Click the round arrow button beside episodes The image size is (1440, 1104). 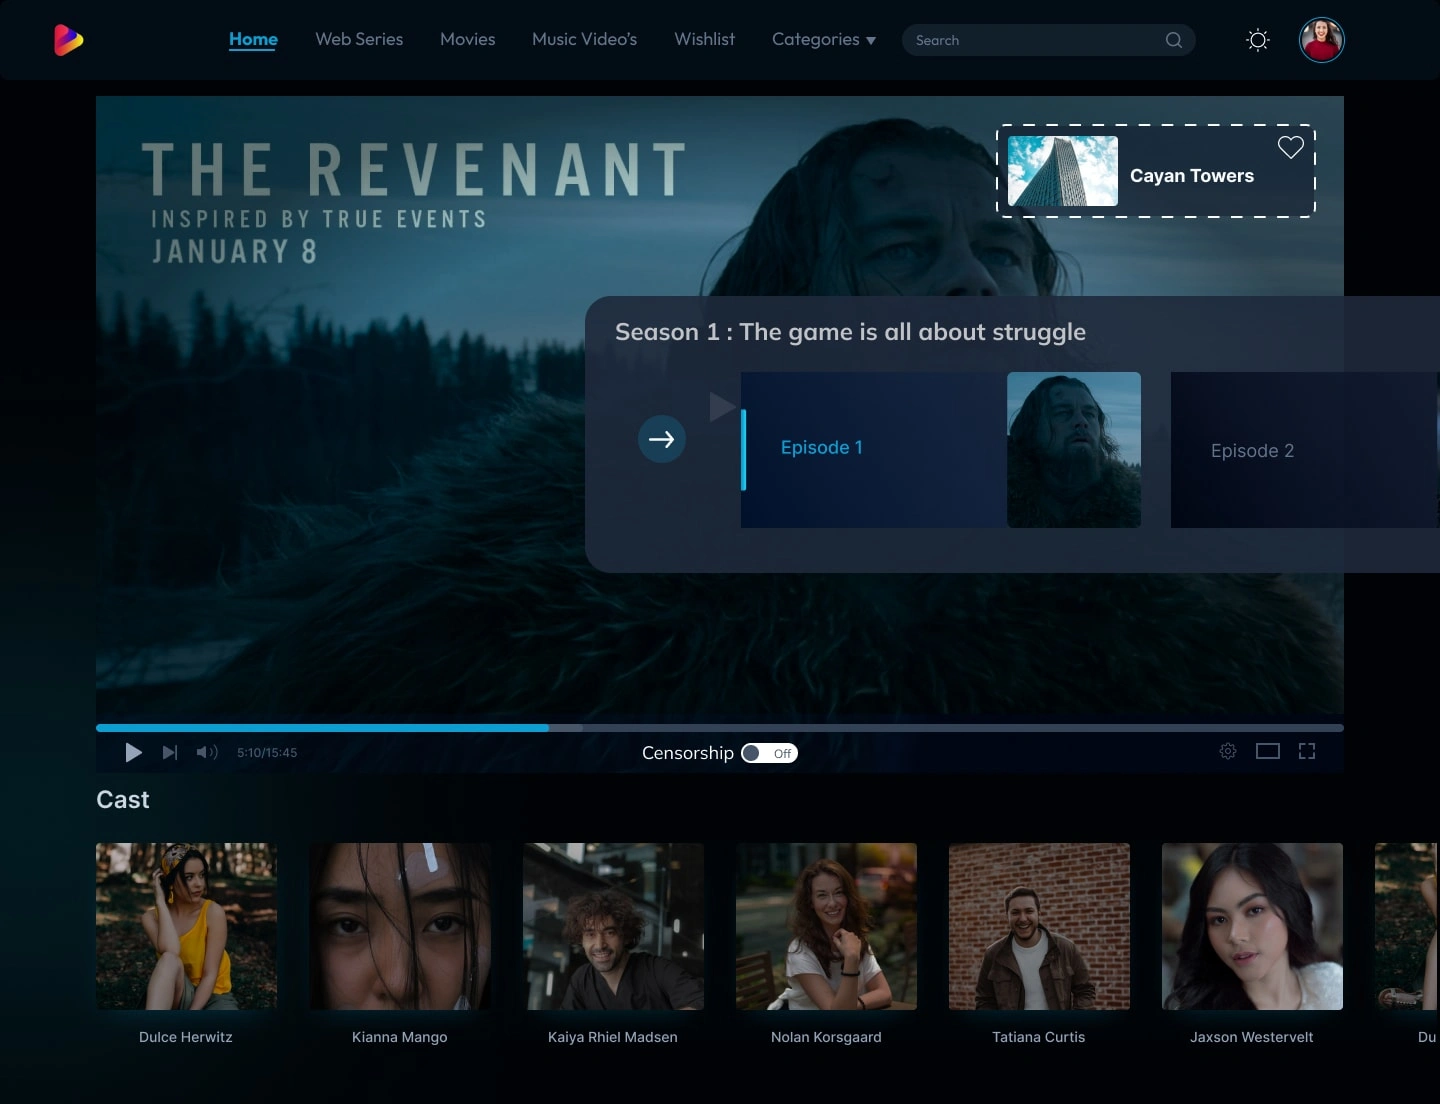click(662, 439)
